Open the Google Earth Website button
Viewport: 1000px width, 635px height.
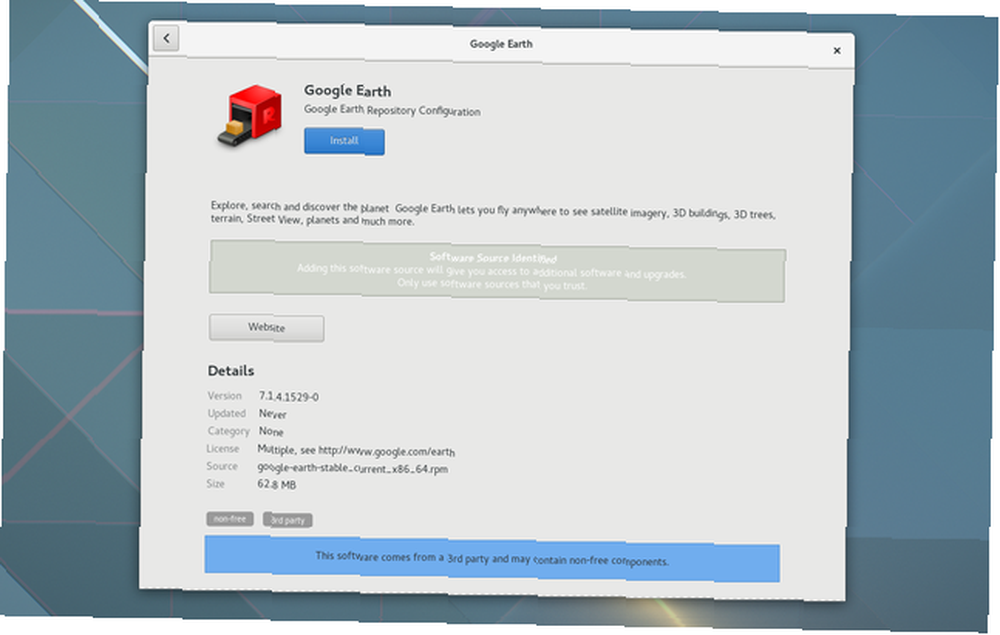(267, 328)
